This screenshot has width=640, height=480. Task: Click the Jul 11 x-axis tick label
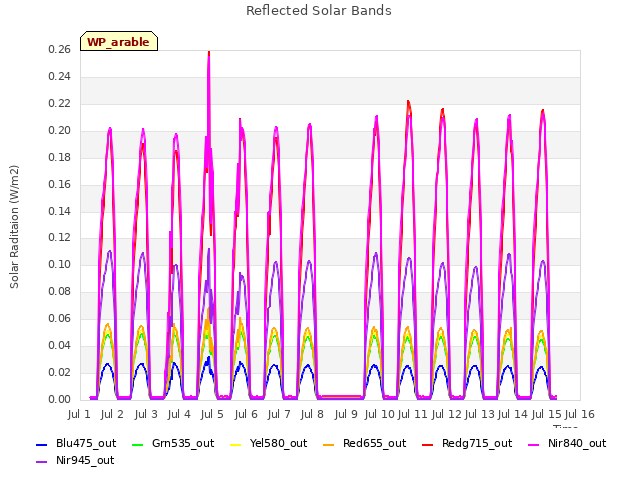coord(412,414)
